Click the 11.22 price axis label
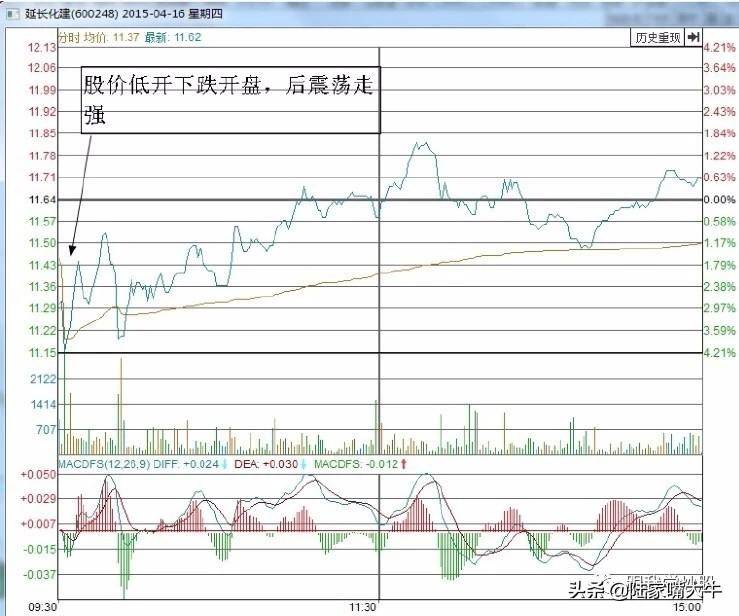 pos(42,330)
